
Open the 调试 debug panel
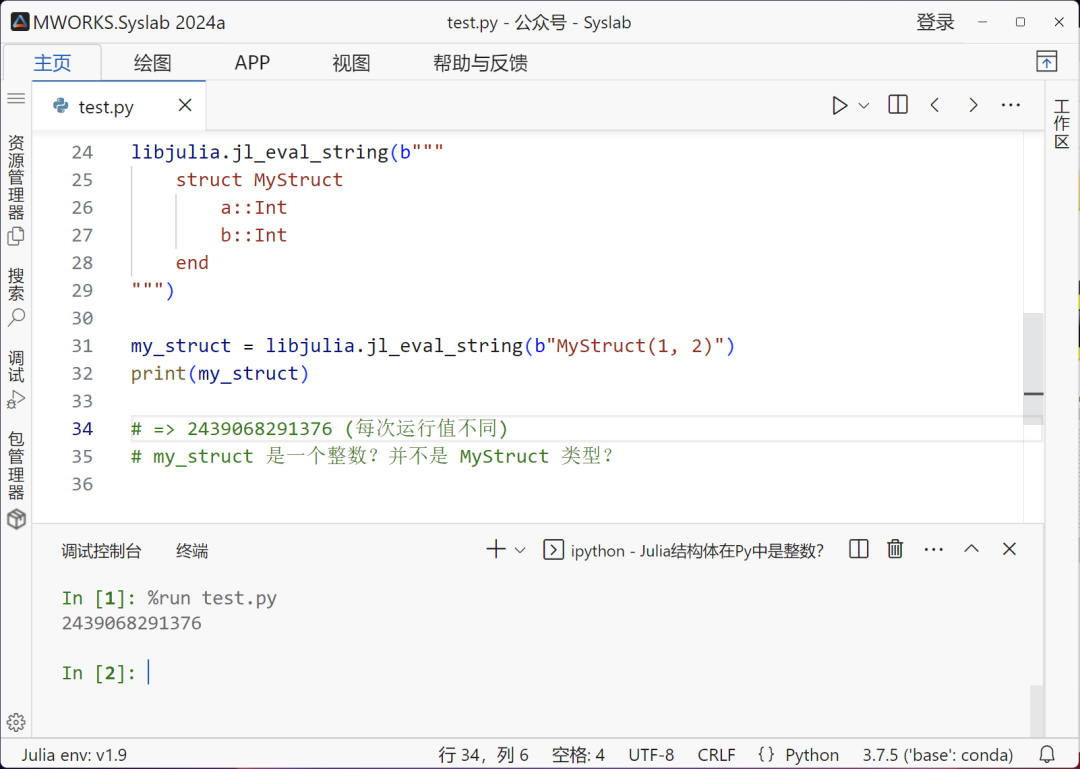(16, 375)
